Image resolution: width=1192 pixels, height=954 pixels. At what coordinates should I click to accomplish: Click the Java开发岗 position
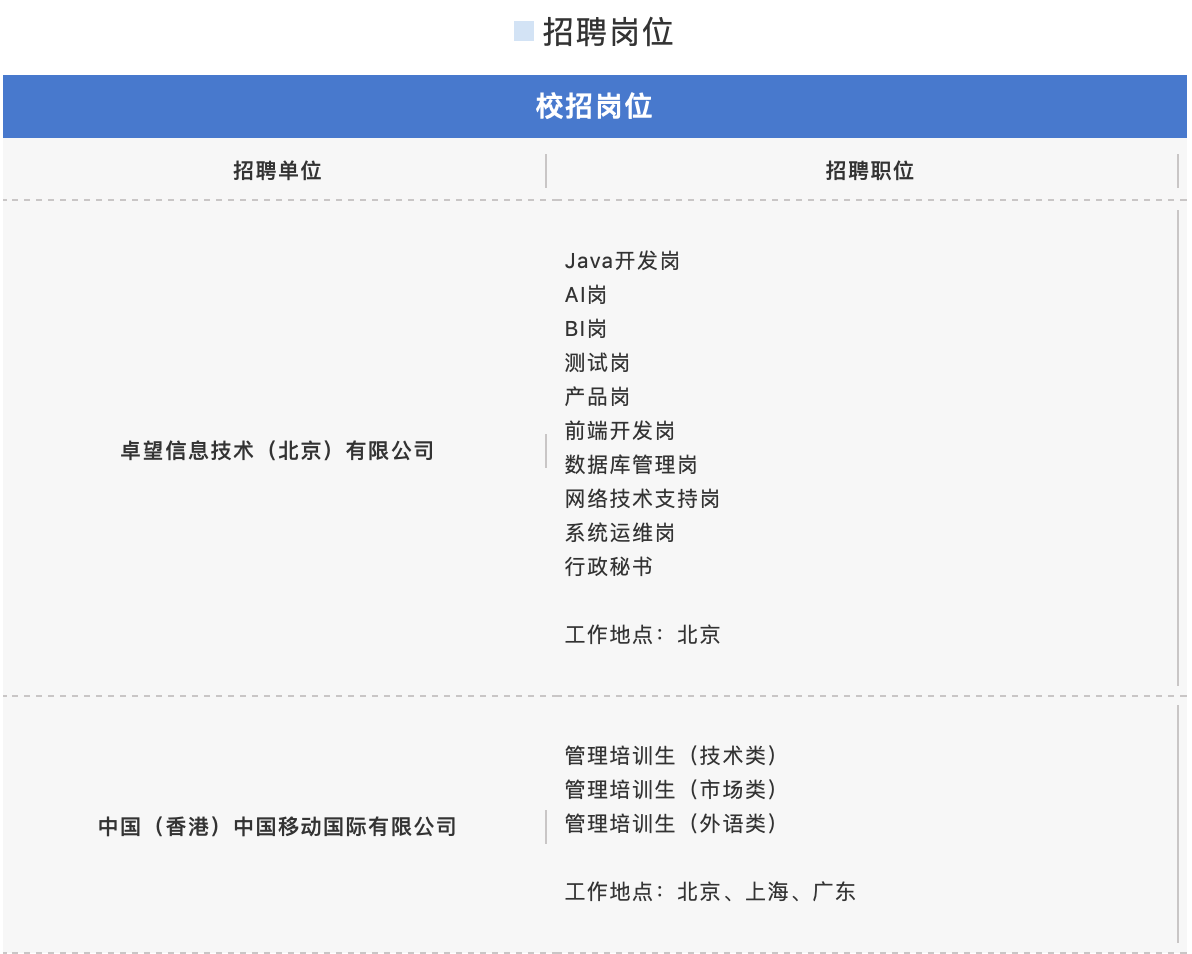[622, 261]
